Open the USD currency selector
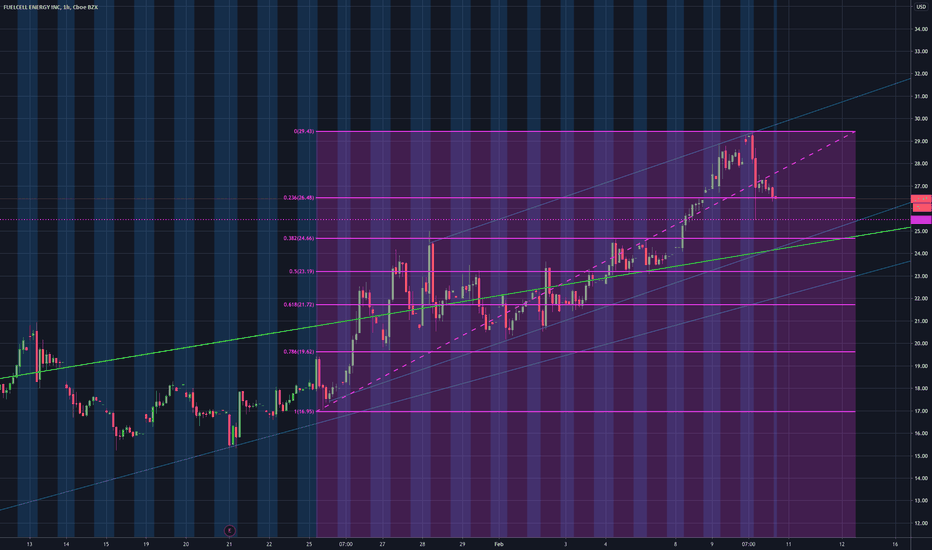The image size is (932, 550). click(x=921, y=7)
